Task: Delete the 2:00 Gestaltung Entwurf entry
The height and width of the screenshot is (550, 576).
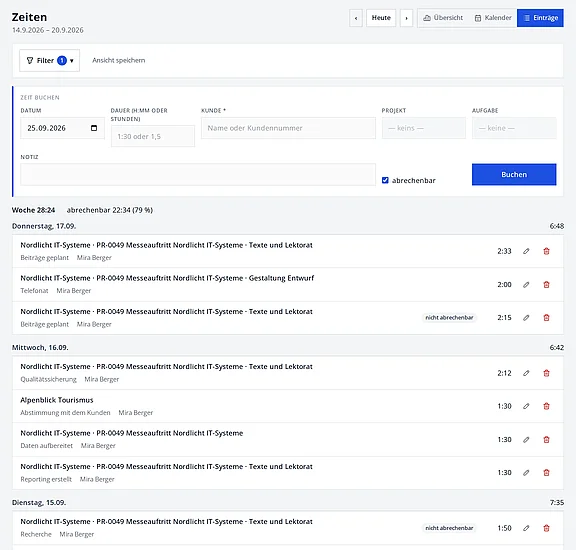Action: [546, 285]
